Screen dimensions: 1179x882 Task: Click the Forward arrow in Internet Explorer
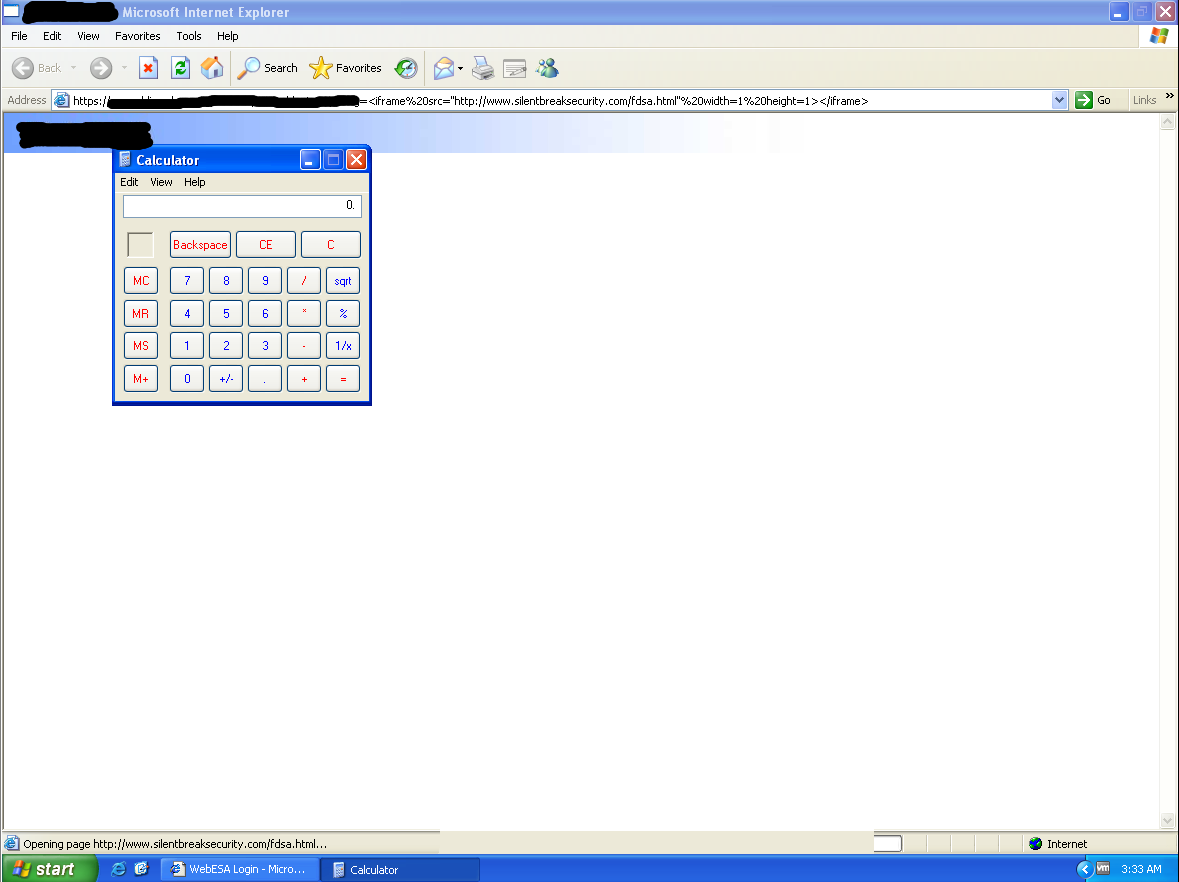pyautogui.click(x=101, y=68)
